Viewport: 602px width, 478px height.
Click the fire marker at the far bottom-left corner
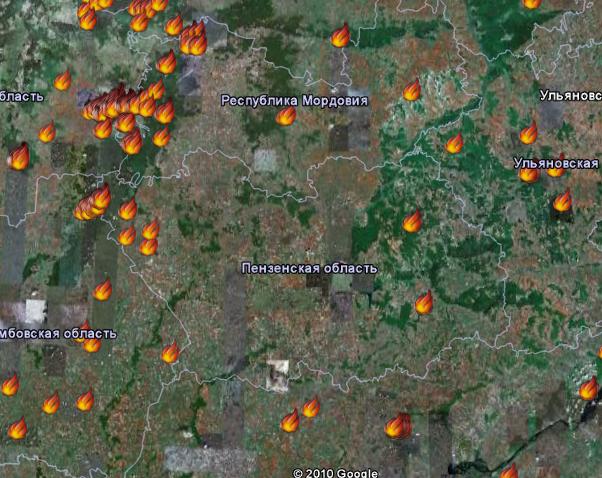[17, 428]
